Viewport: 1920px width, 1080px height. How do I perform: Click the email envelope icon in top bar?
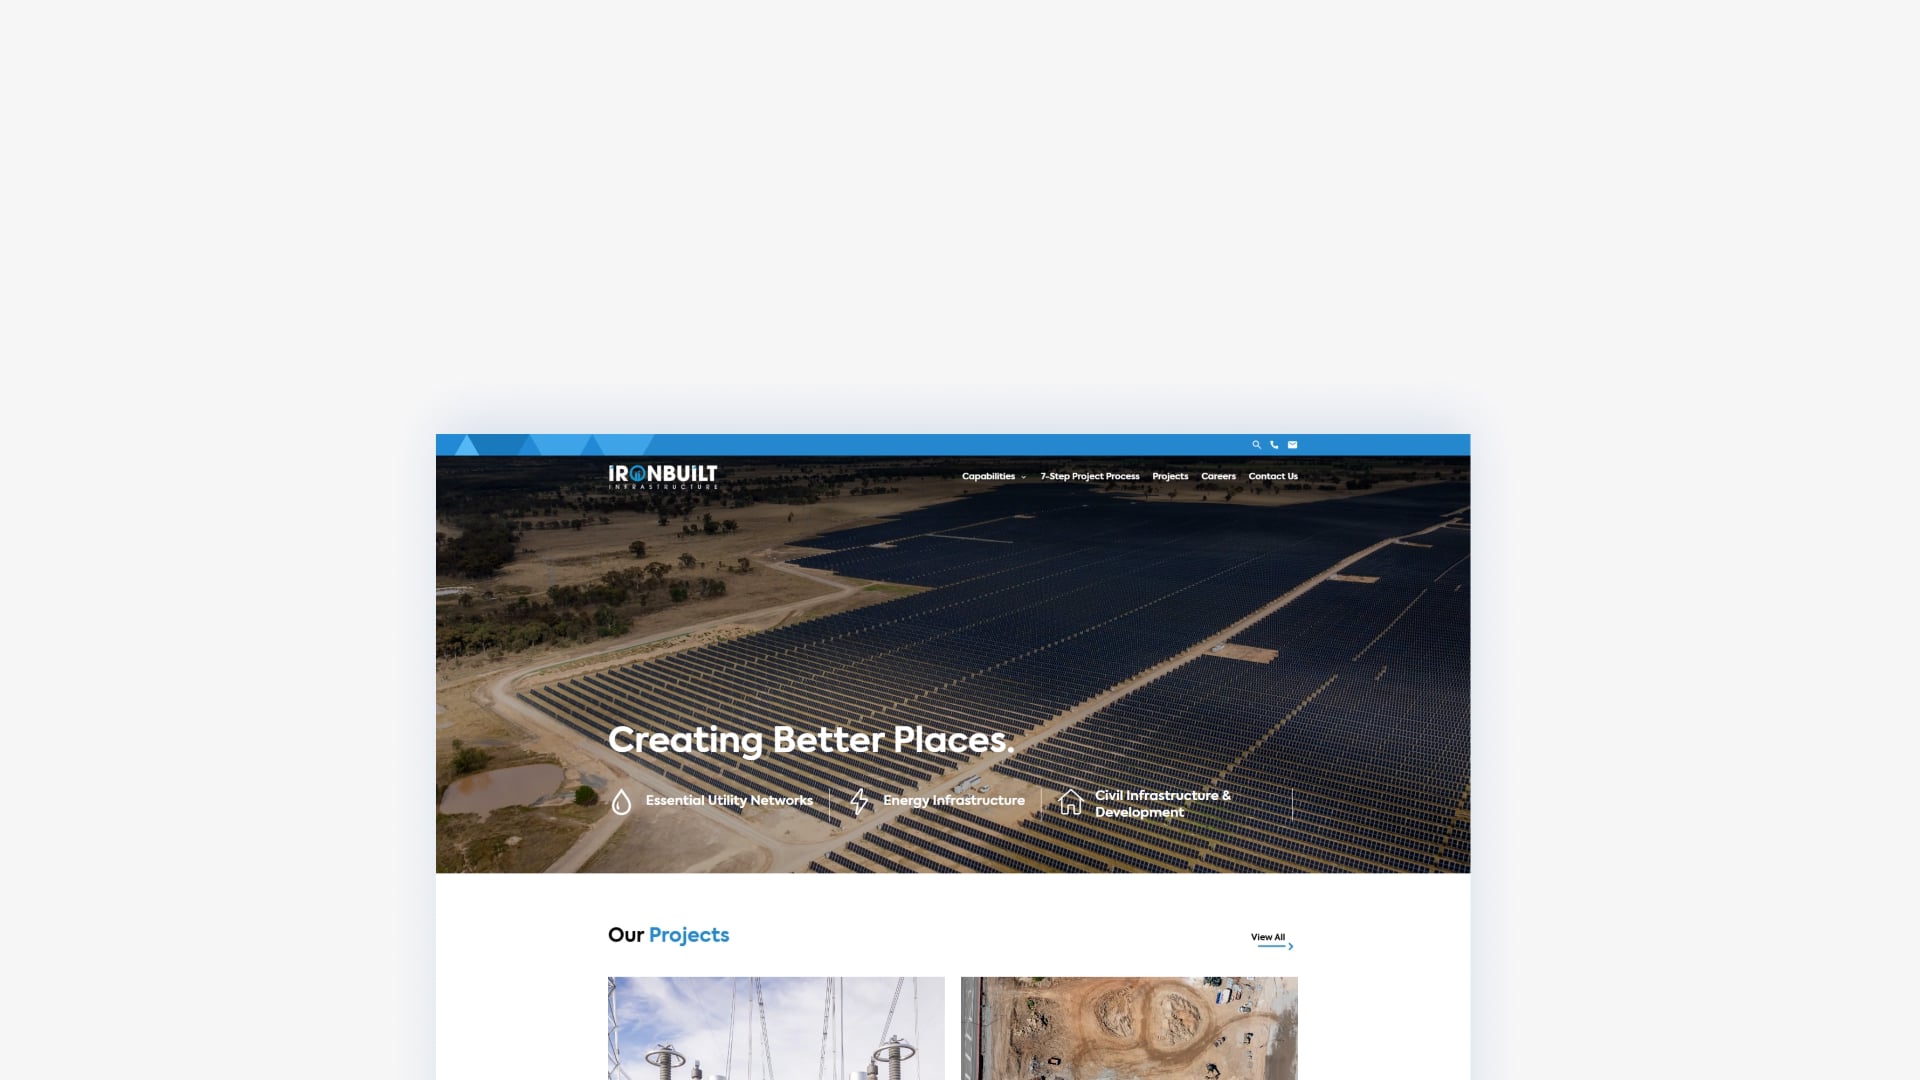pos(1292,445)
